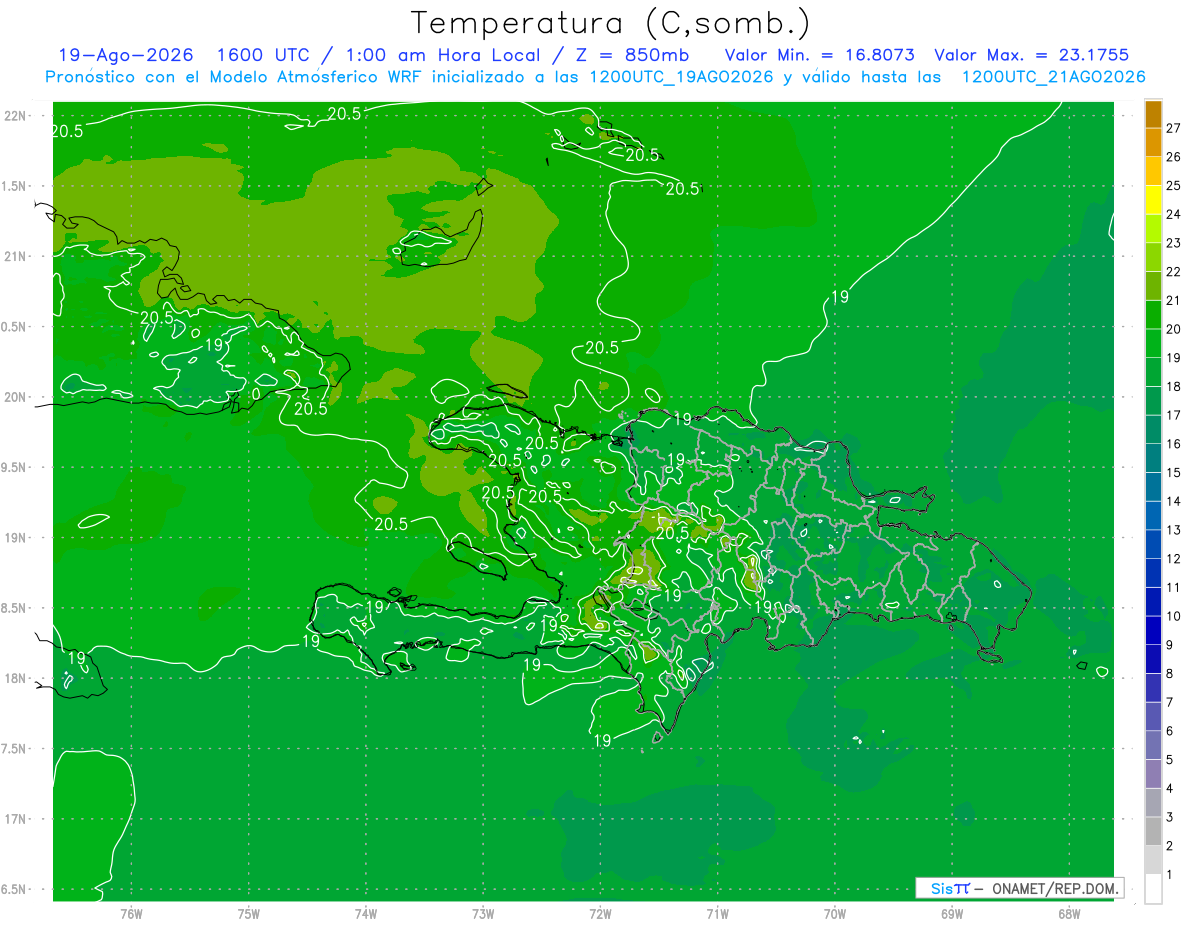Screen dimensions: 1200x927
Task: Click '1200UTC_21AGO2026' valid-until timestamp
Action: point(1053,77)
